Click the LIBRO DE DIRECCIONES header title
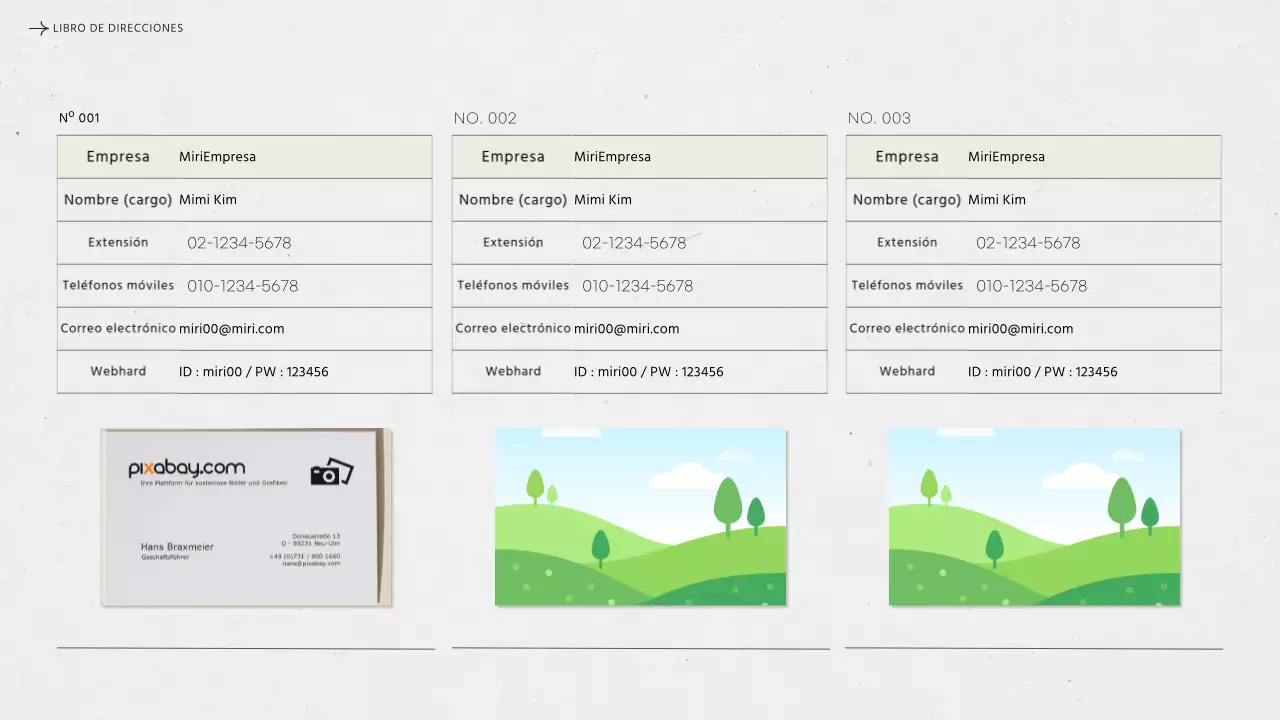This screenshot has width=1280, height=720. [118, 28]
